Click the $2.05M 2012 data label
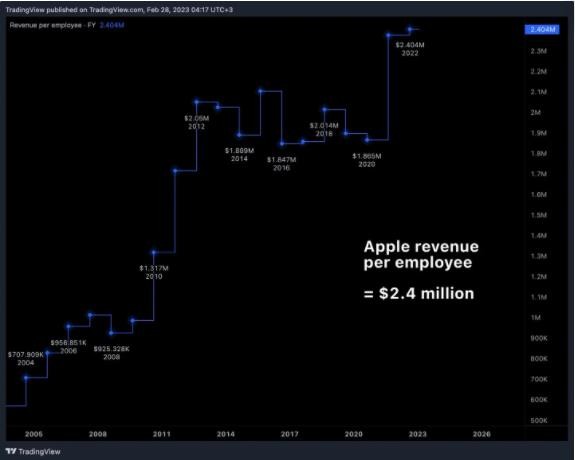Screen dimensions: 575x460 pos(197,122)
